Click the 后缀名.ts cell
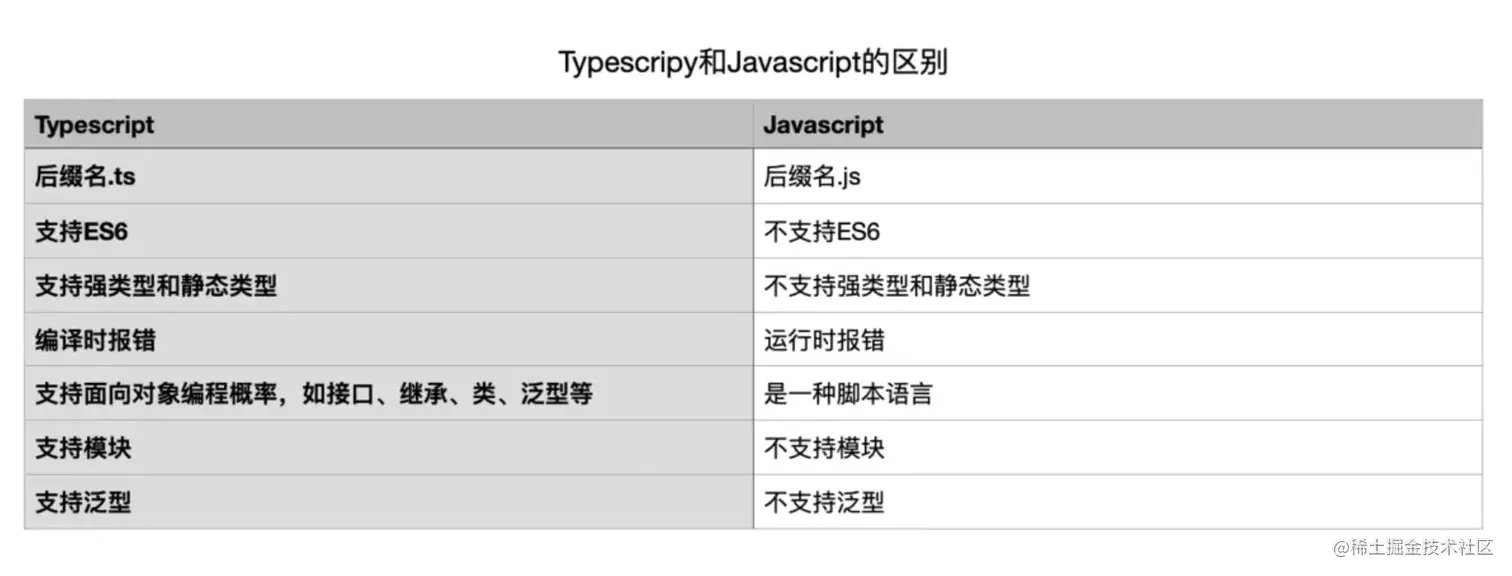This screenshot has height=576, width=1512. pyautogui.click(x=389, y=177)
